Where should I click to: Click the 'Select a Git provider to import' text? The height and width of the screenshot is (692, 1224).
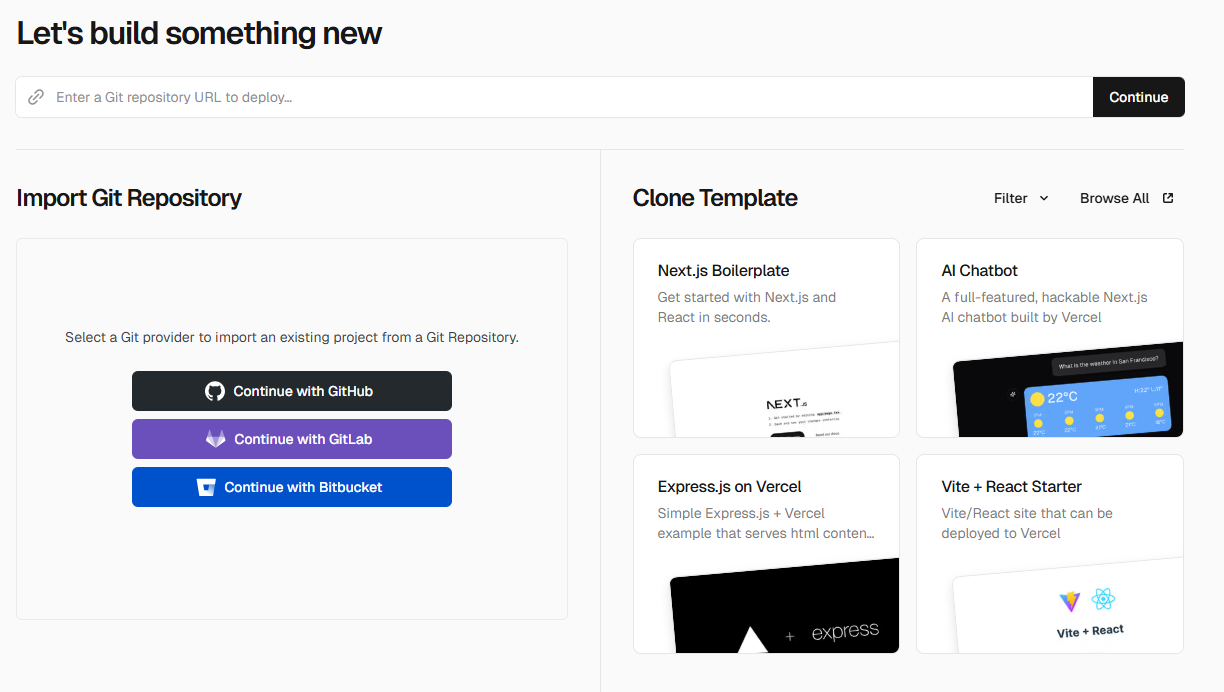[292, 337]
